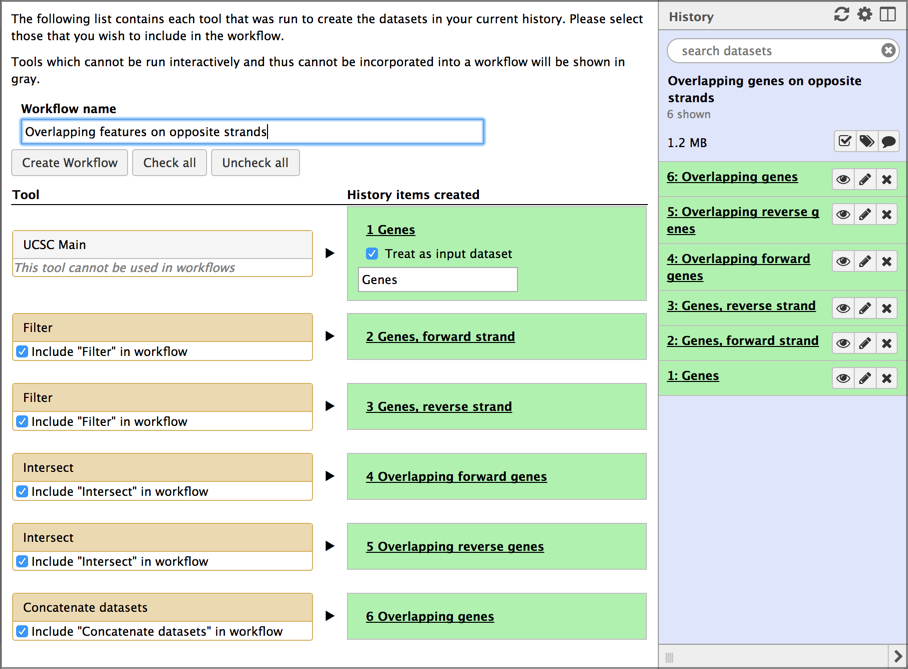Click the Create Workflow button
This screenshot has width=908, height=669.
(x=69, y=163)
